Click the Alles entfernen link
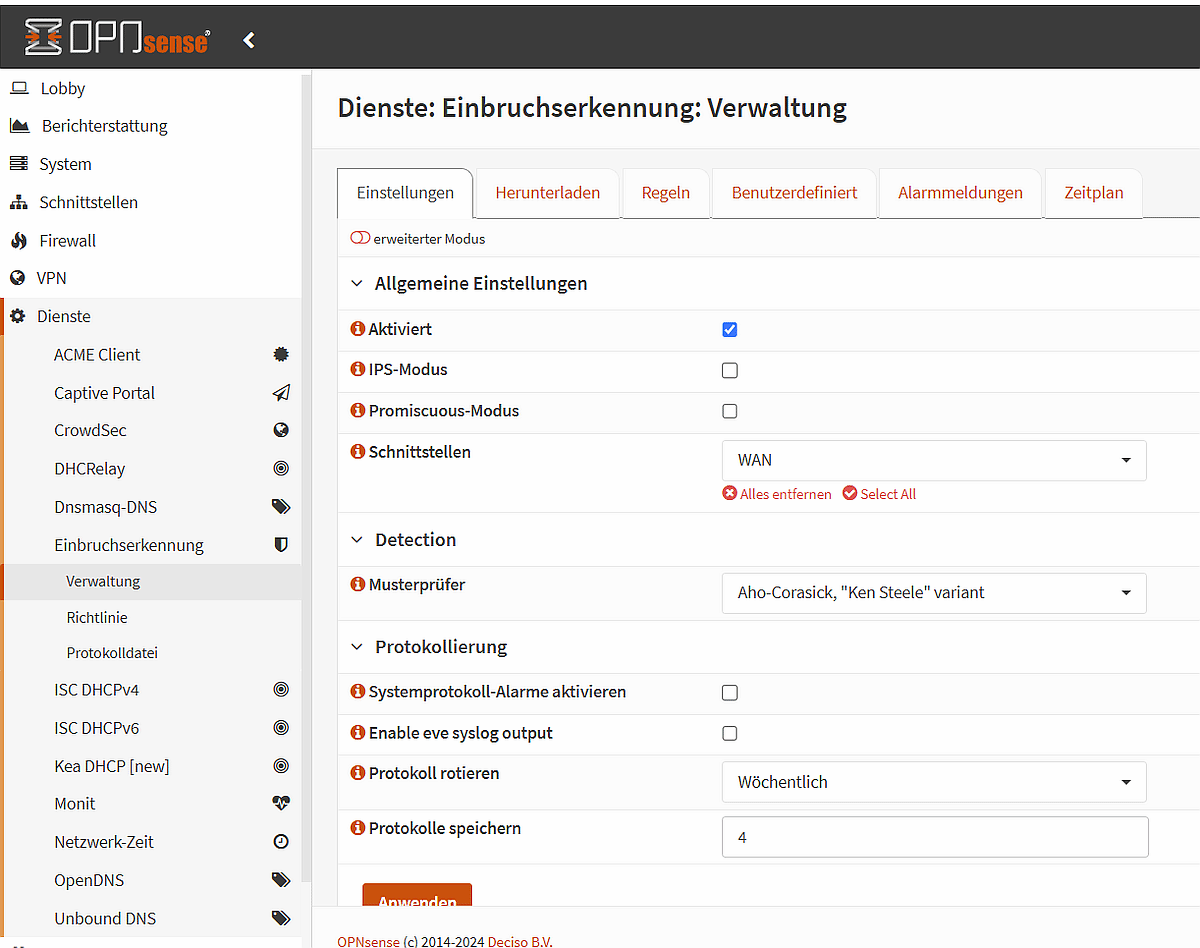The height and width of the screenshot is (948, 1200). [777, 494]
